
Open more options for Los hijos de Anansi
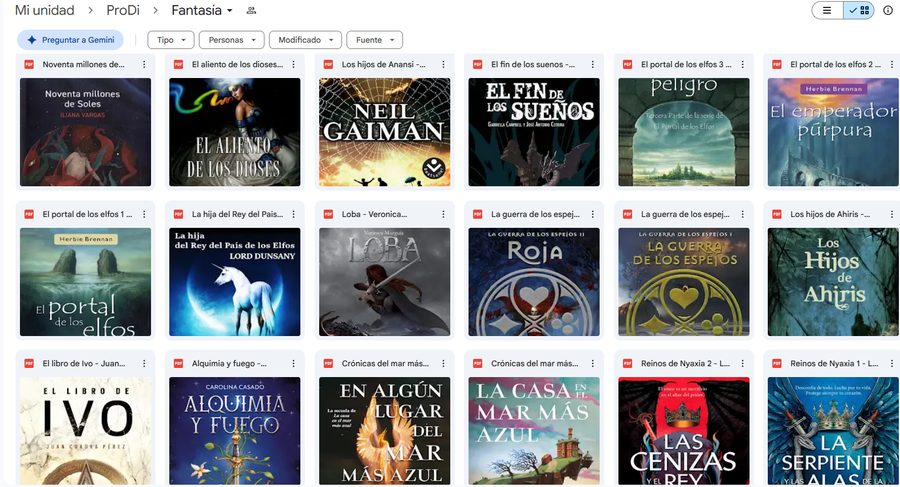443,65
